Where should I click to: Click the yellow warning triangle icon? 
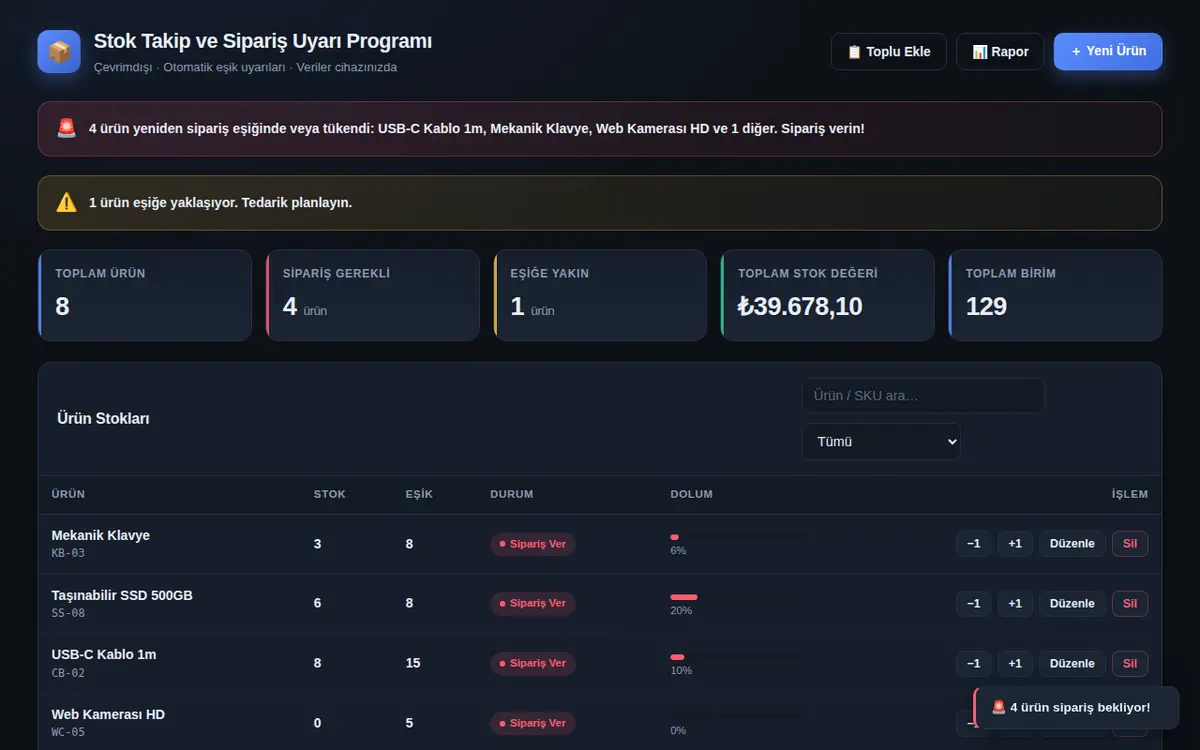pyautogui.click(x=66, y=203)
